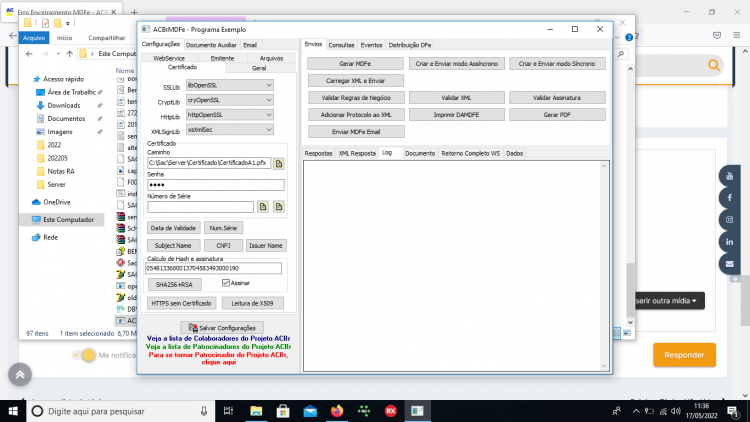The width and height of the screenshot is (750, 422).
Task: Click Salvar Configurações button
Action: tap(222, 328)
